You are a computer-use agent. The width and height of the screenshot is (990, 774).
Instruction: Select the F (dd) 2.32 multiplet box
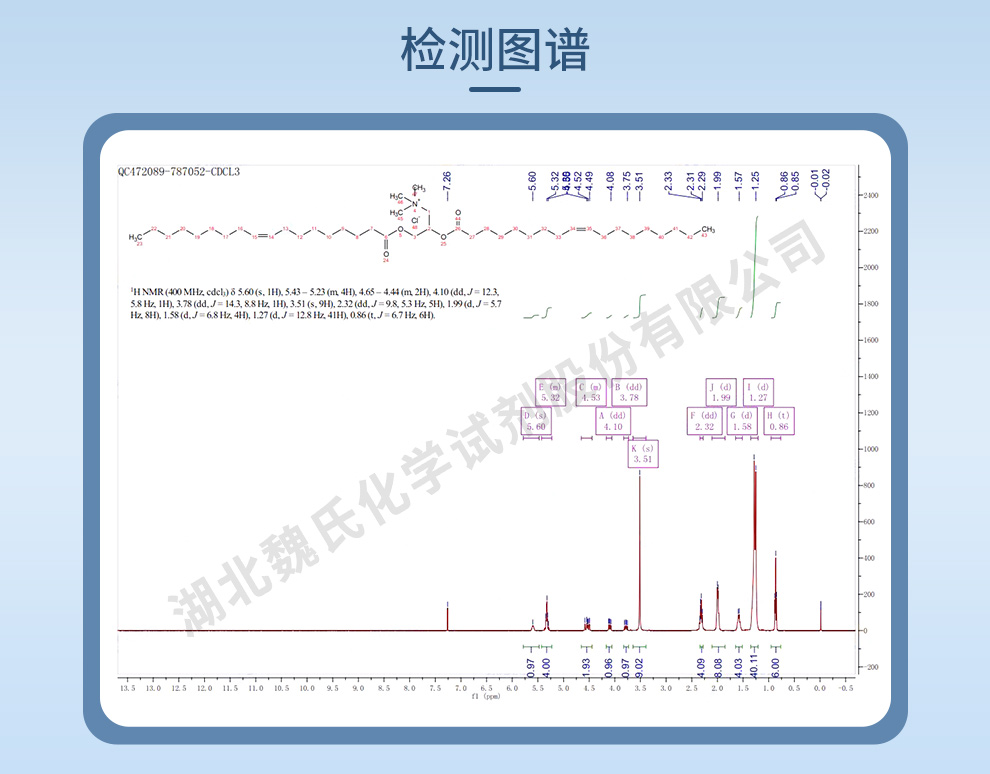pyautogui.click(x=704, y=421)
